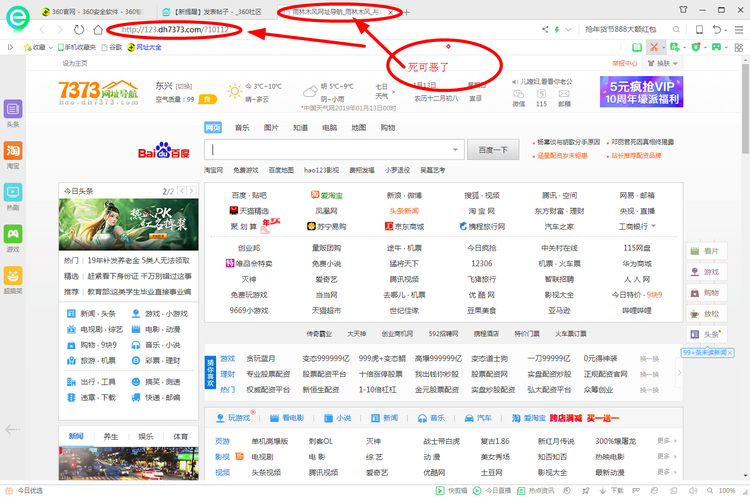The width and height of the screenshot is (750, 497).
Task: Expand address bar dropdown next to lightning
Action: (x=568, y=30)
